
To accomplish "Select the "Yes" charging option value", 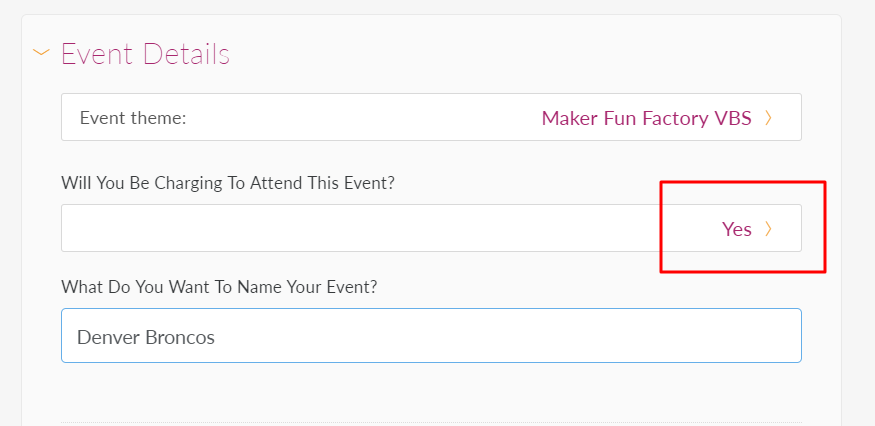I will point(736,229).
